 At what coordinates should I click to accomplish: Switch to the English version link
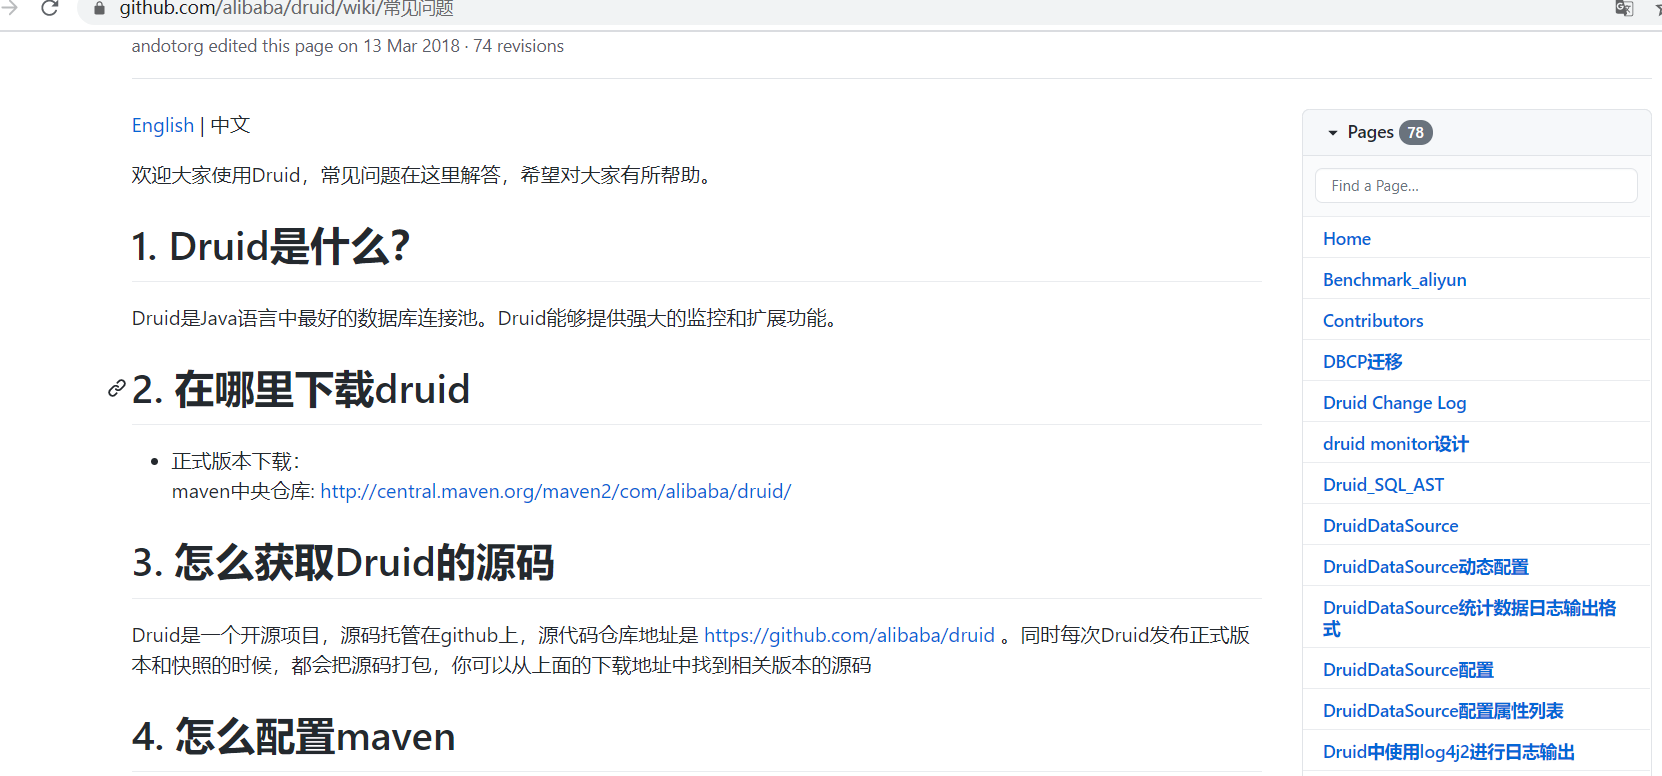[x=163, y=125]
